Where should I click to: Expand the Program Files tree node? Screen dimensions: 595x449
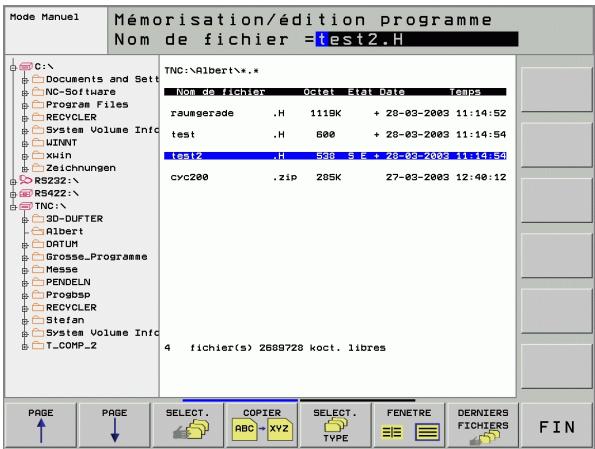point(25,106)
